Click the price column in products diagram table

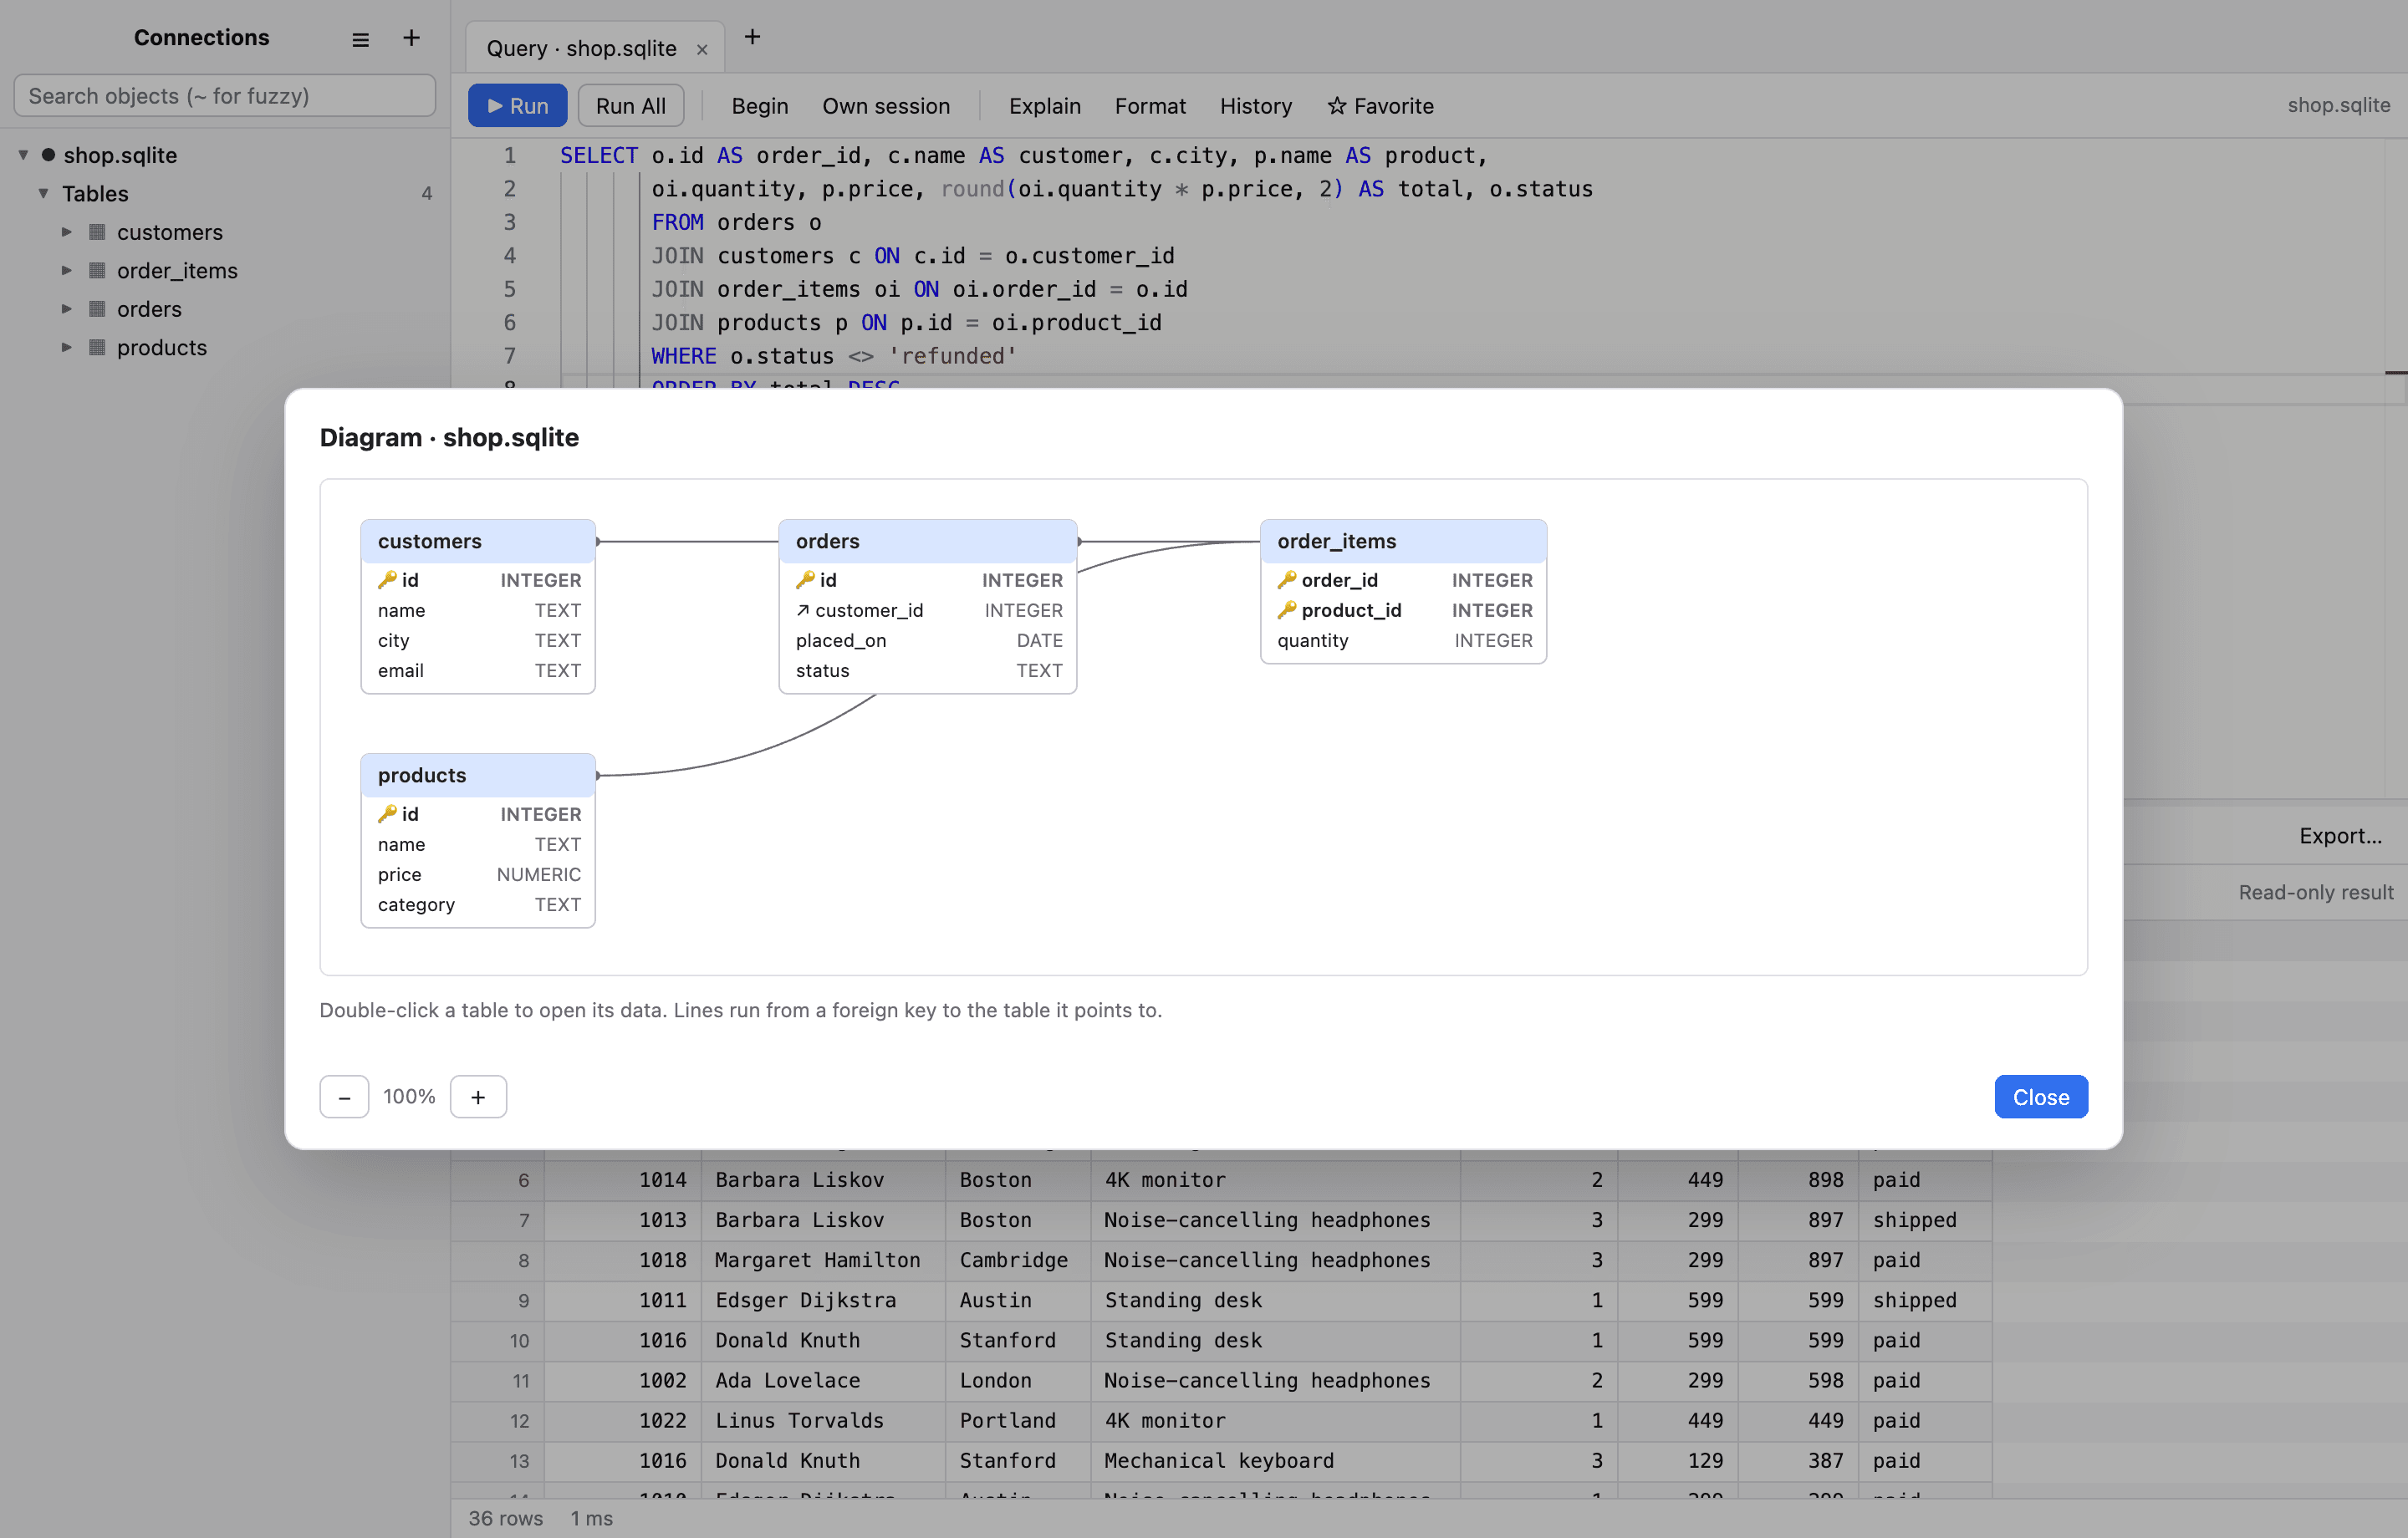click(479, 874)
